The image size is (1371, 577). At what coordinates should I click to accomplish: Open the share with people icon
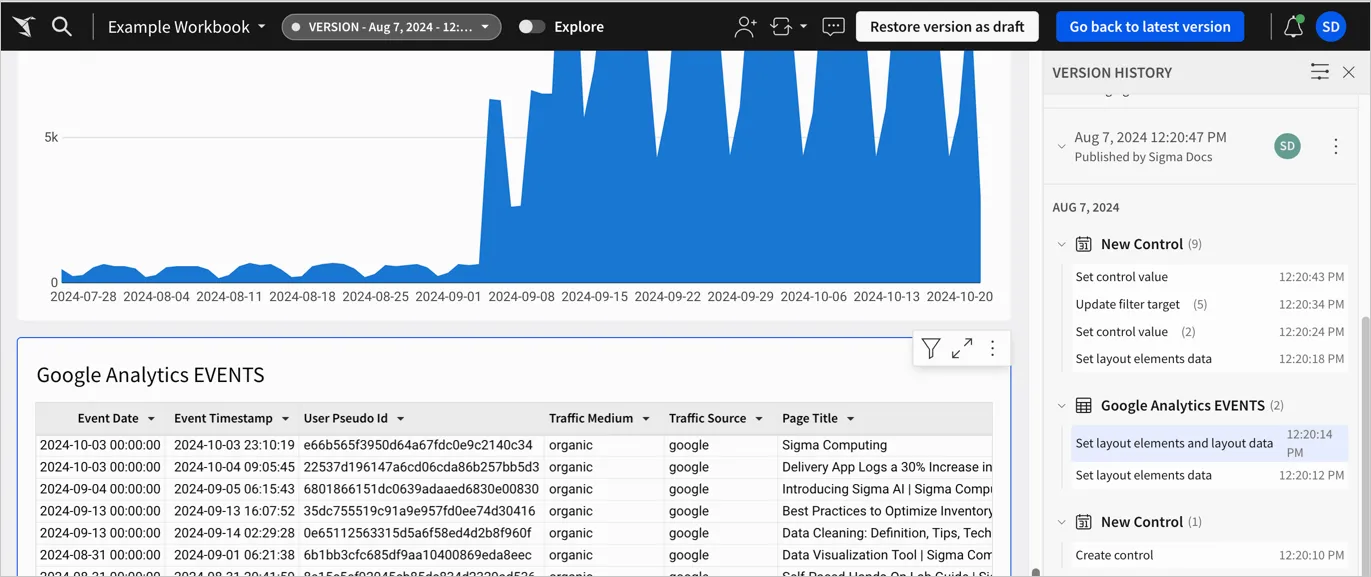[745, 27]
